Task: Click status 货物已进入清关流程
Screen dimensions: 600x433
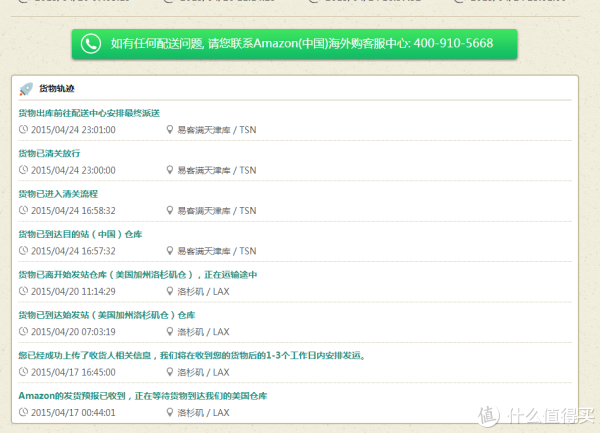Action: 58,194
